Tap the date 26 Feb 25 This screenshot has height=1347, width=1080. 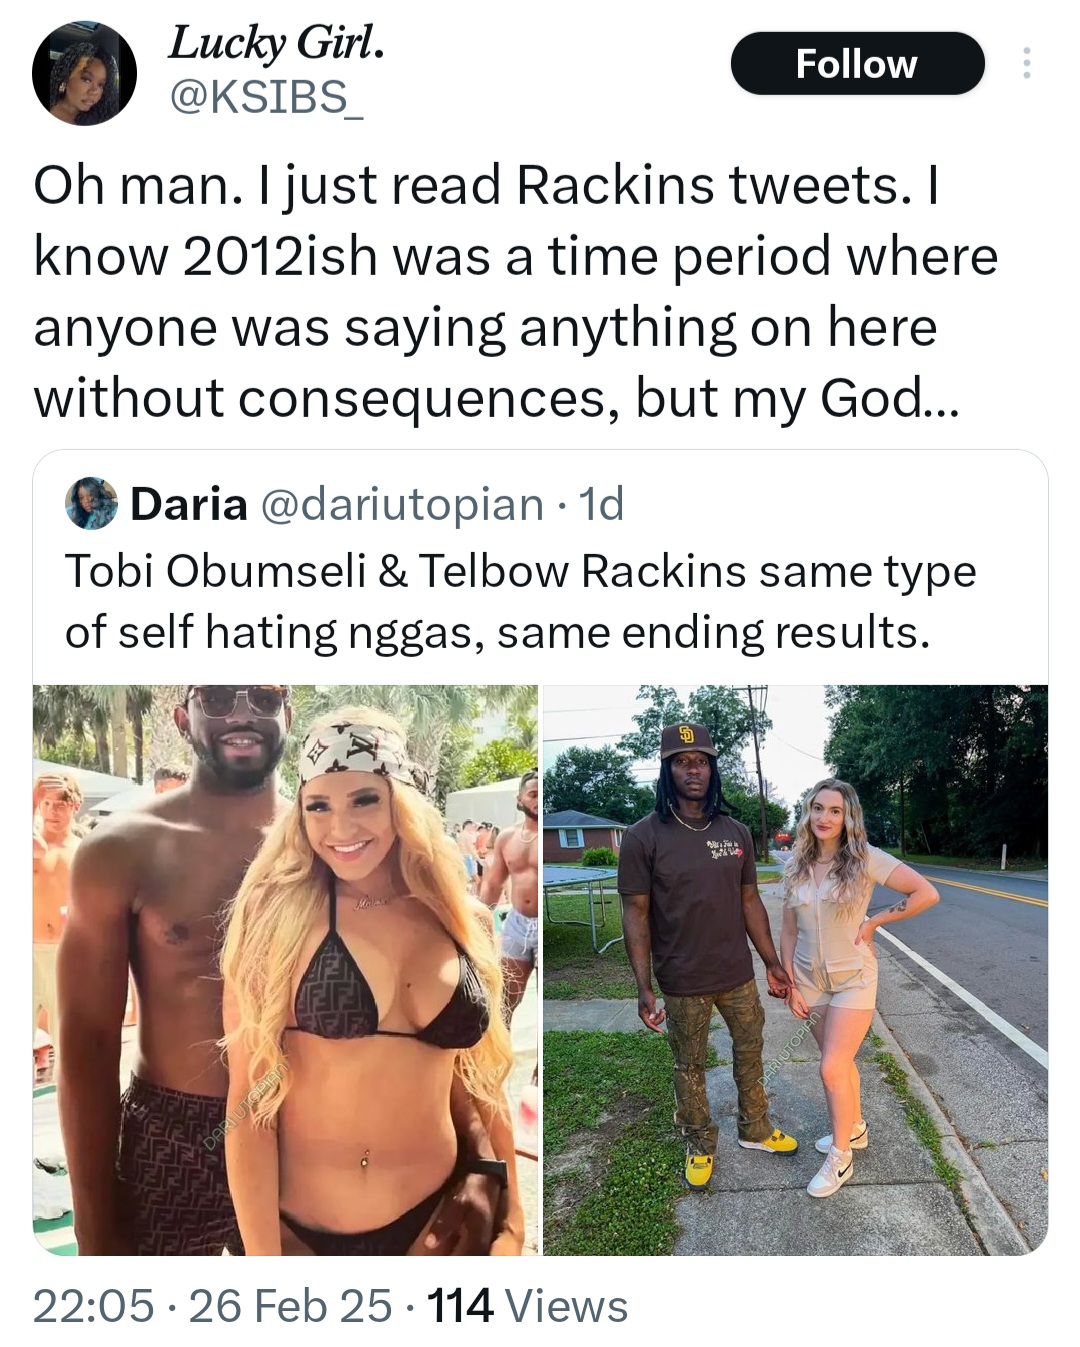pos(290,1306)
